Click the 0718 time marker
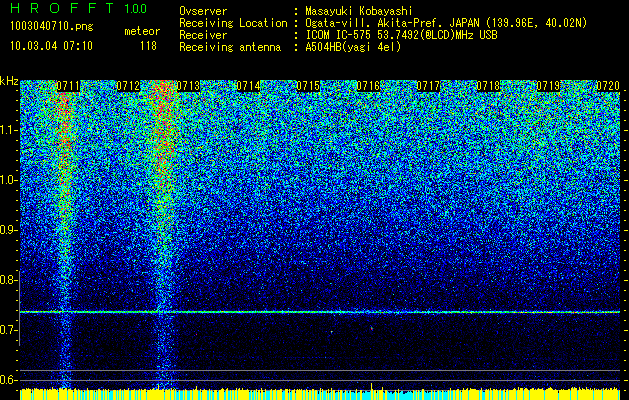 point(488,86)
